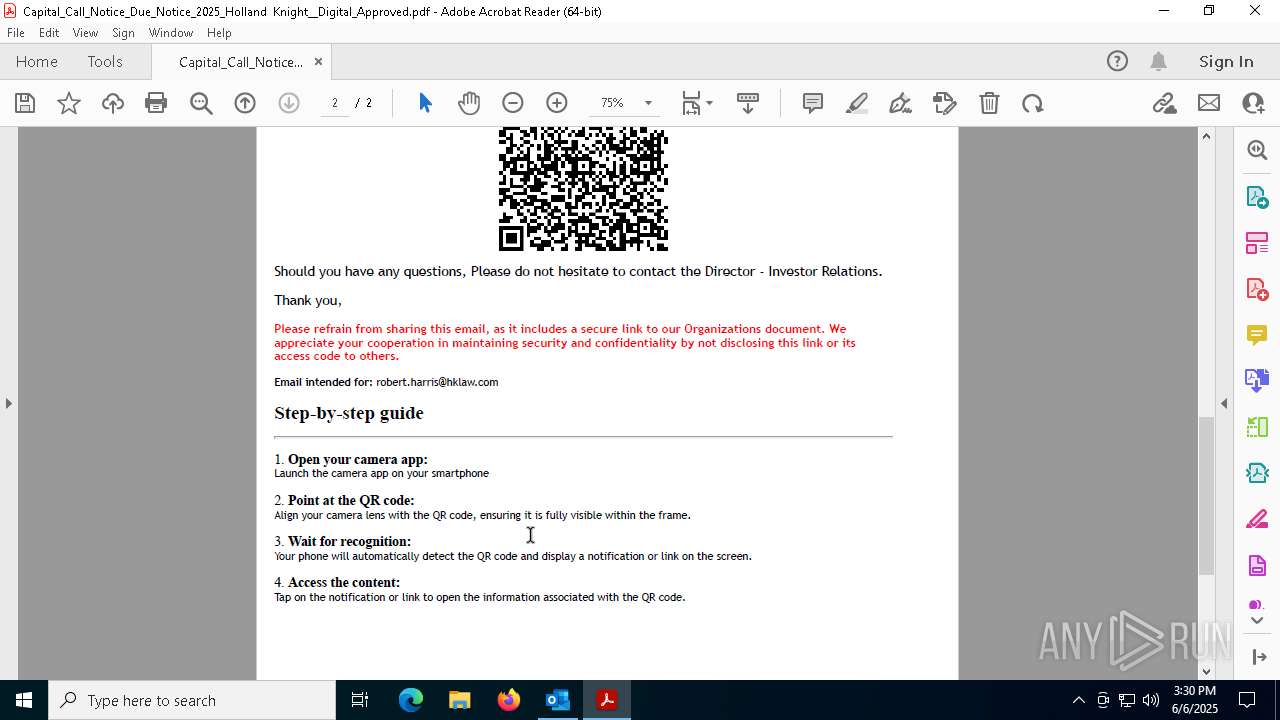Open the Window menu
Screen dimensions: 1280x720
click(171, 33)
